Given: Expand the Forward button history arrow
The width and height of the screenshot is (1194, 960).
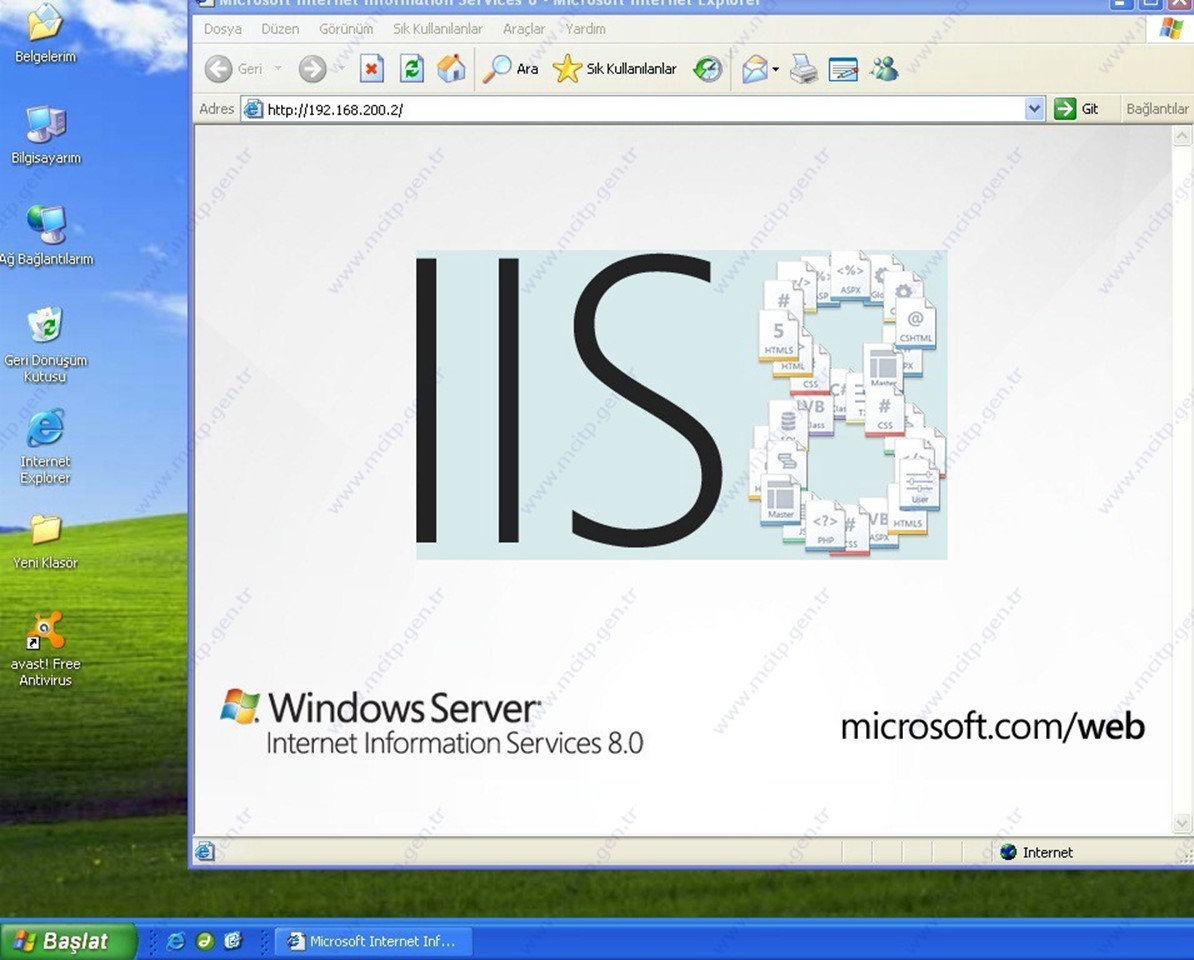Looking at the screenshot, I should pyautogui.click(x=340, y=69).
